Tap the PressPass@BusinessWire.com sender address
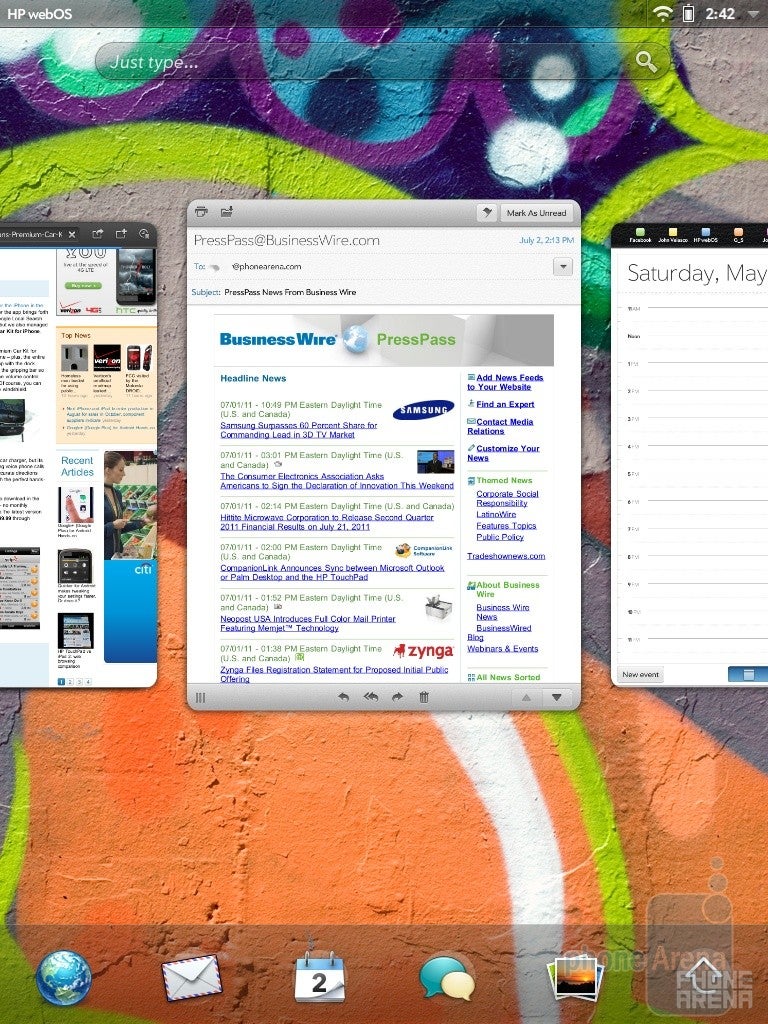 point(287,240)
